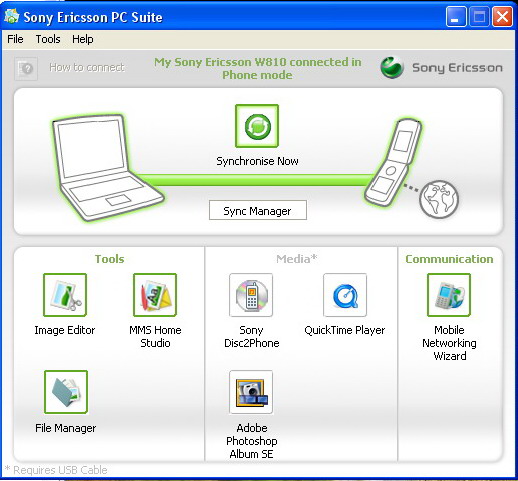Maximize the PC Suite window
This screenshot has width=518, height=481.
coord(479,16)
